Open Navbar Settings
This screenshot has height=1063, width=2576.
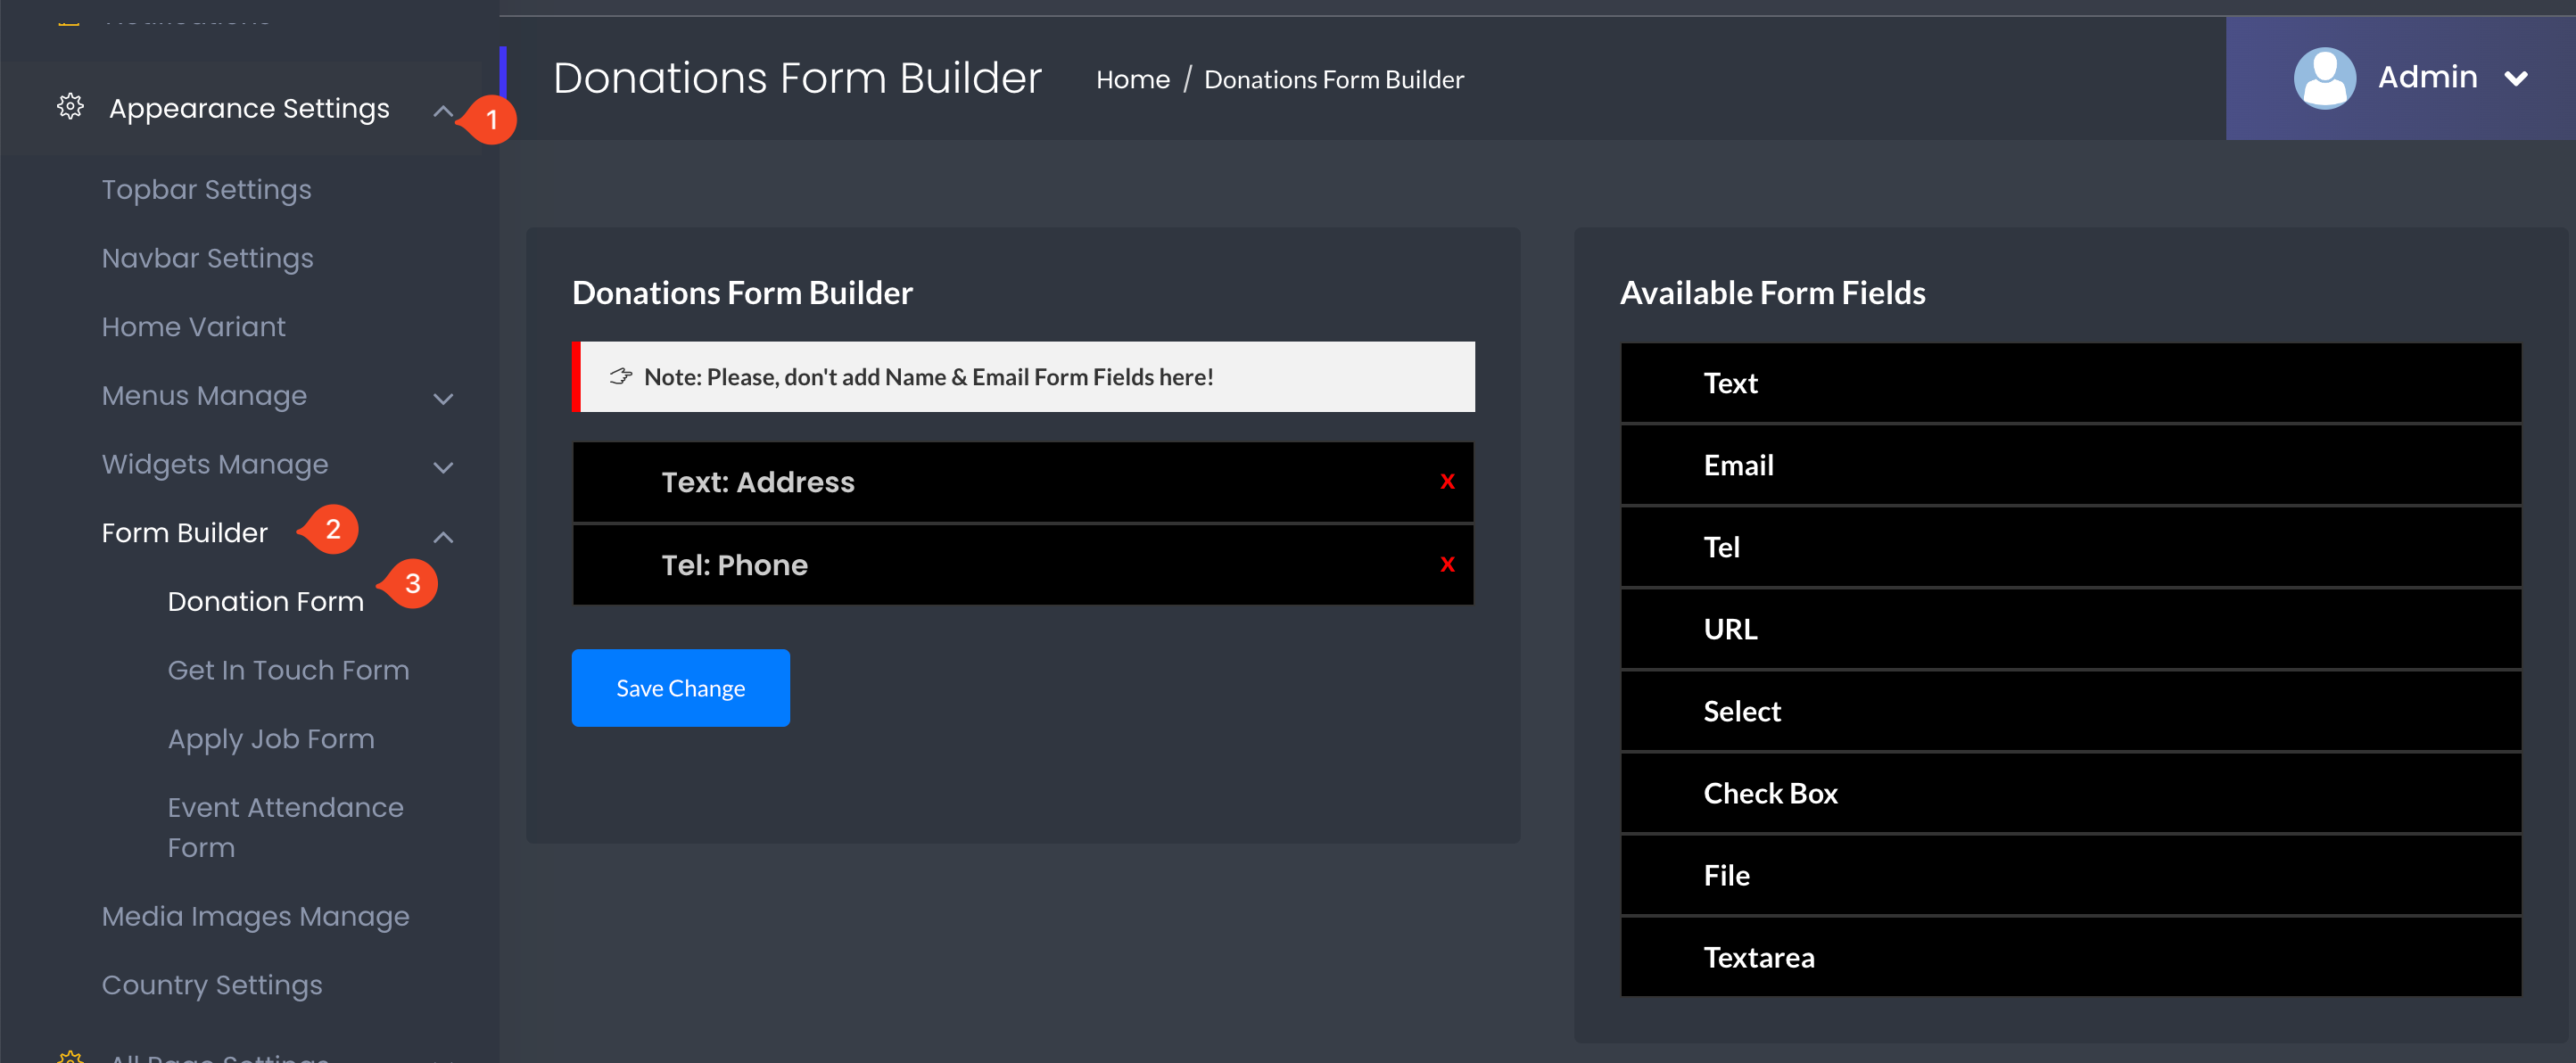[x=208, y=258]
